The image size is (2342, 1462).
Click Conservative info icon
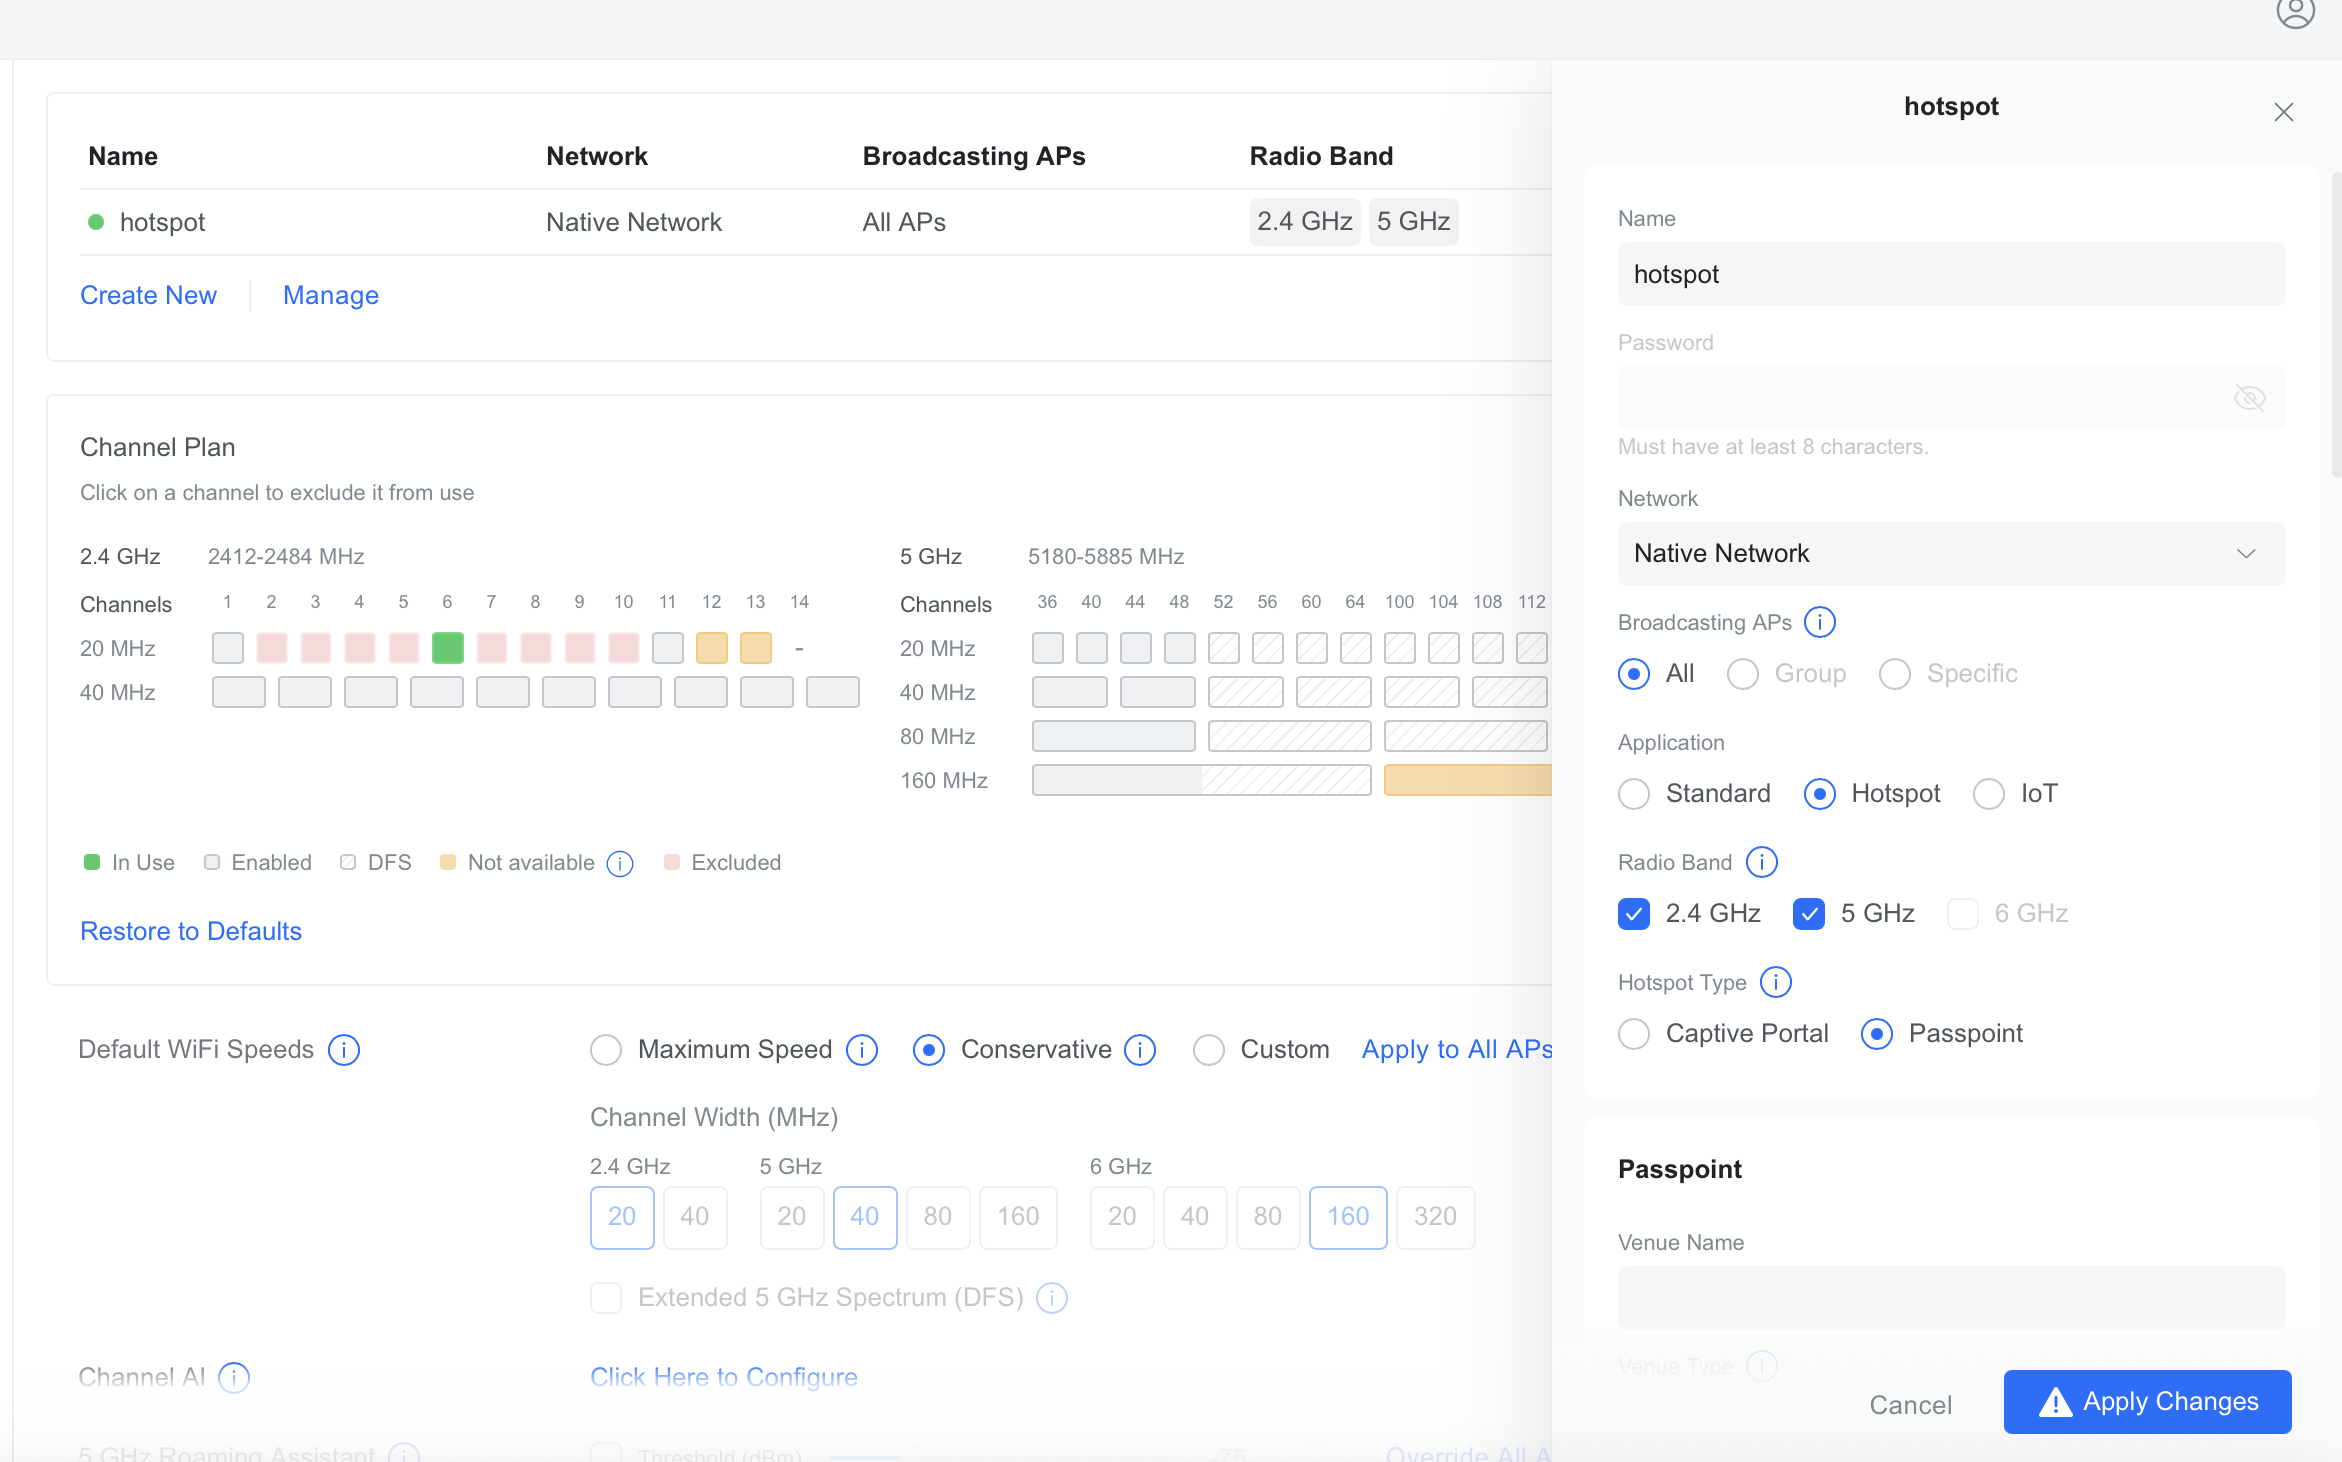pos(1139,1050)
